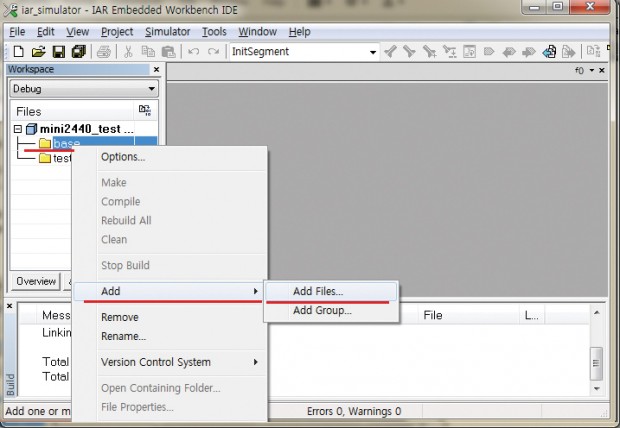Viewport: 620px width, 428px height.
Task: Click the Copy icon
Action: 148,51
